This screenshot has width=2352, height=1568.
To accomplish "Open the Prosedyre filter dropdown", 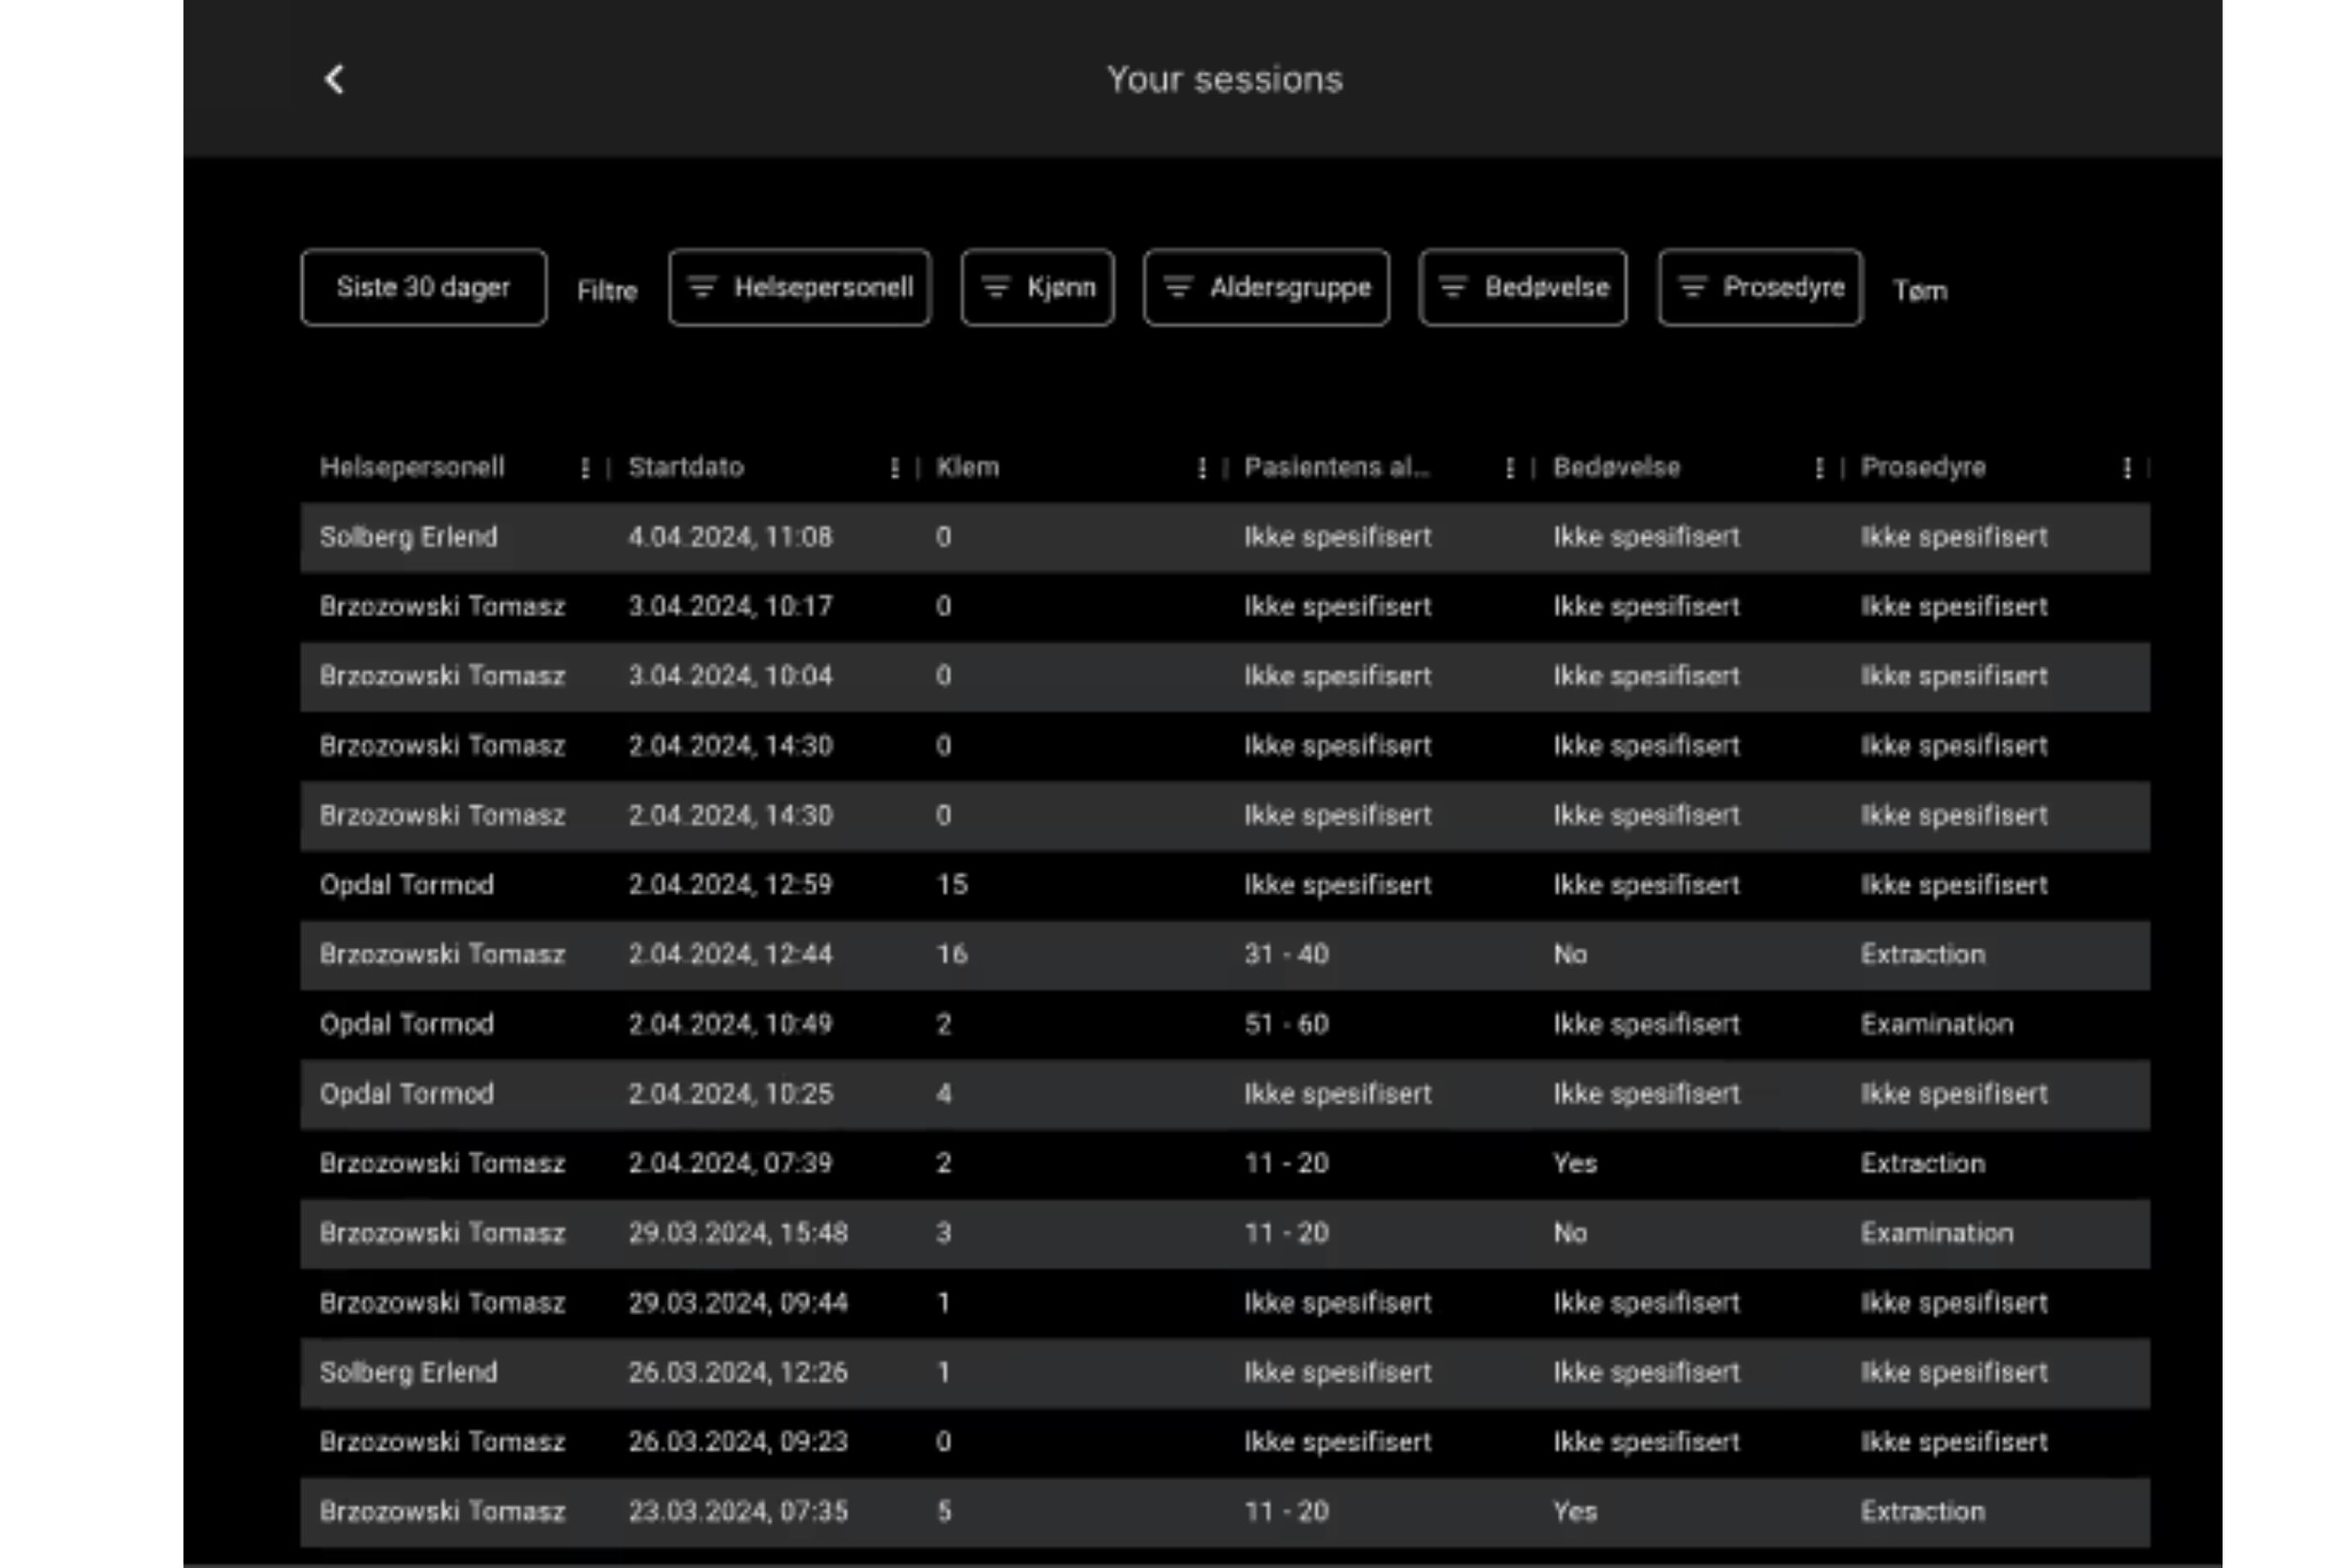I will click(1760, 288).
